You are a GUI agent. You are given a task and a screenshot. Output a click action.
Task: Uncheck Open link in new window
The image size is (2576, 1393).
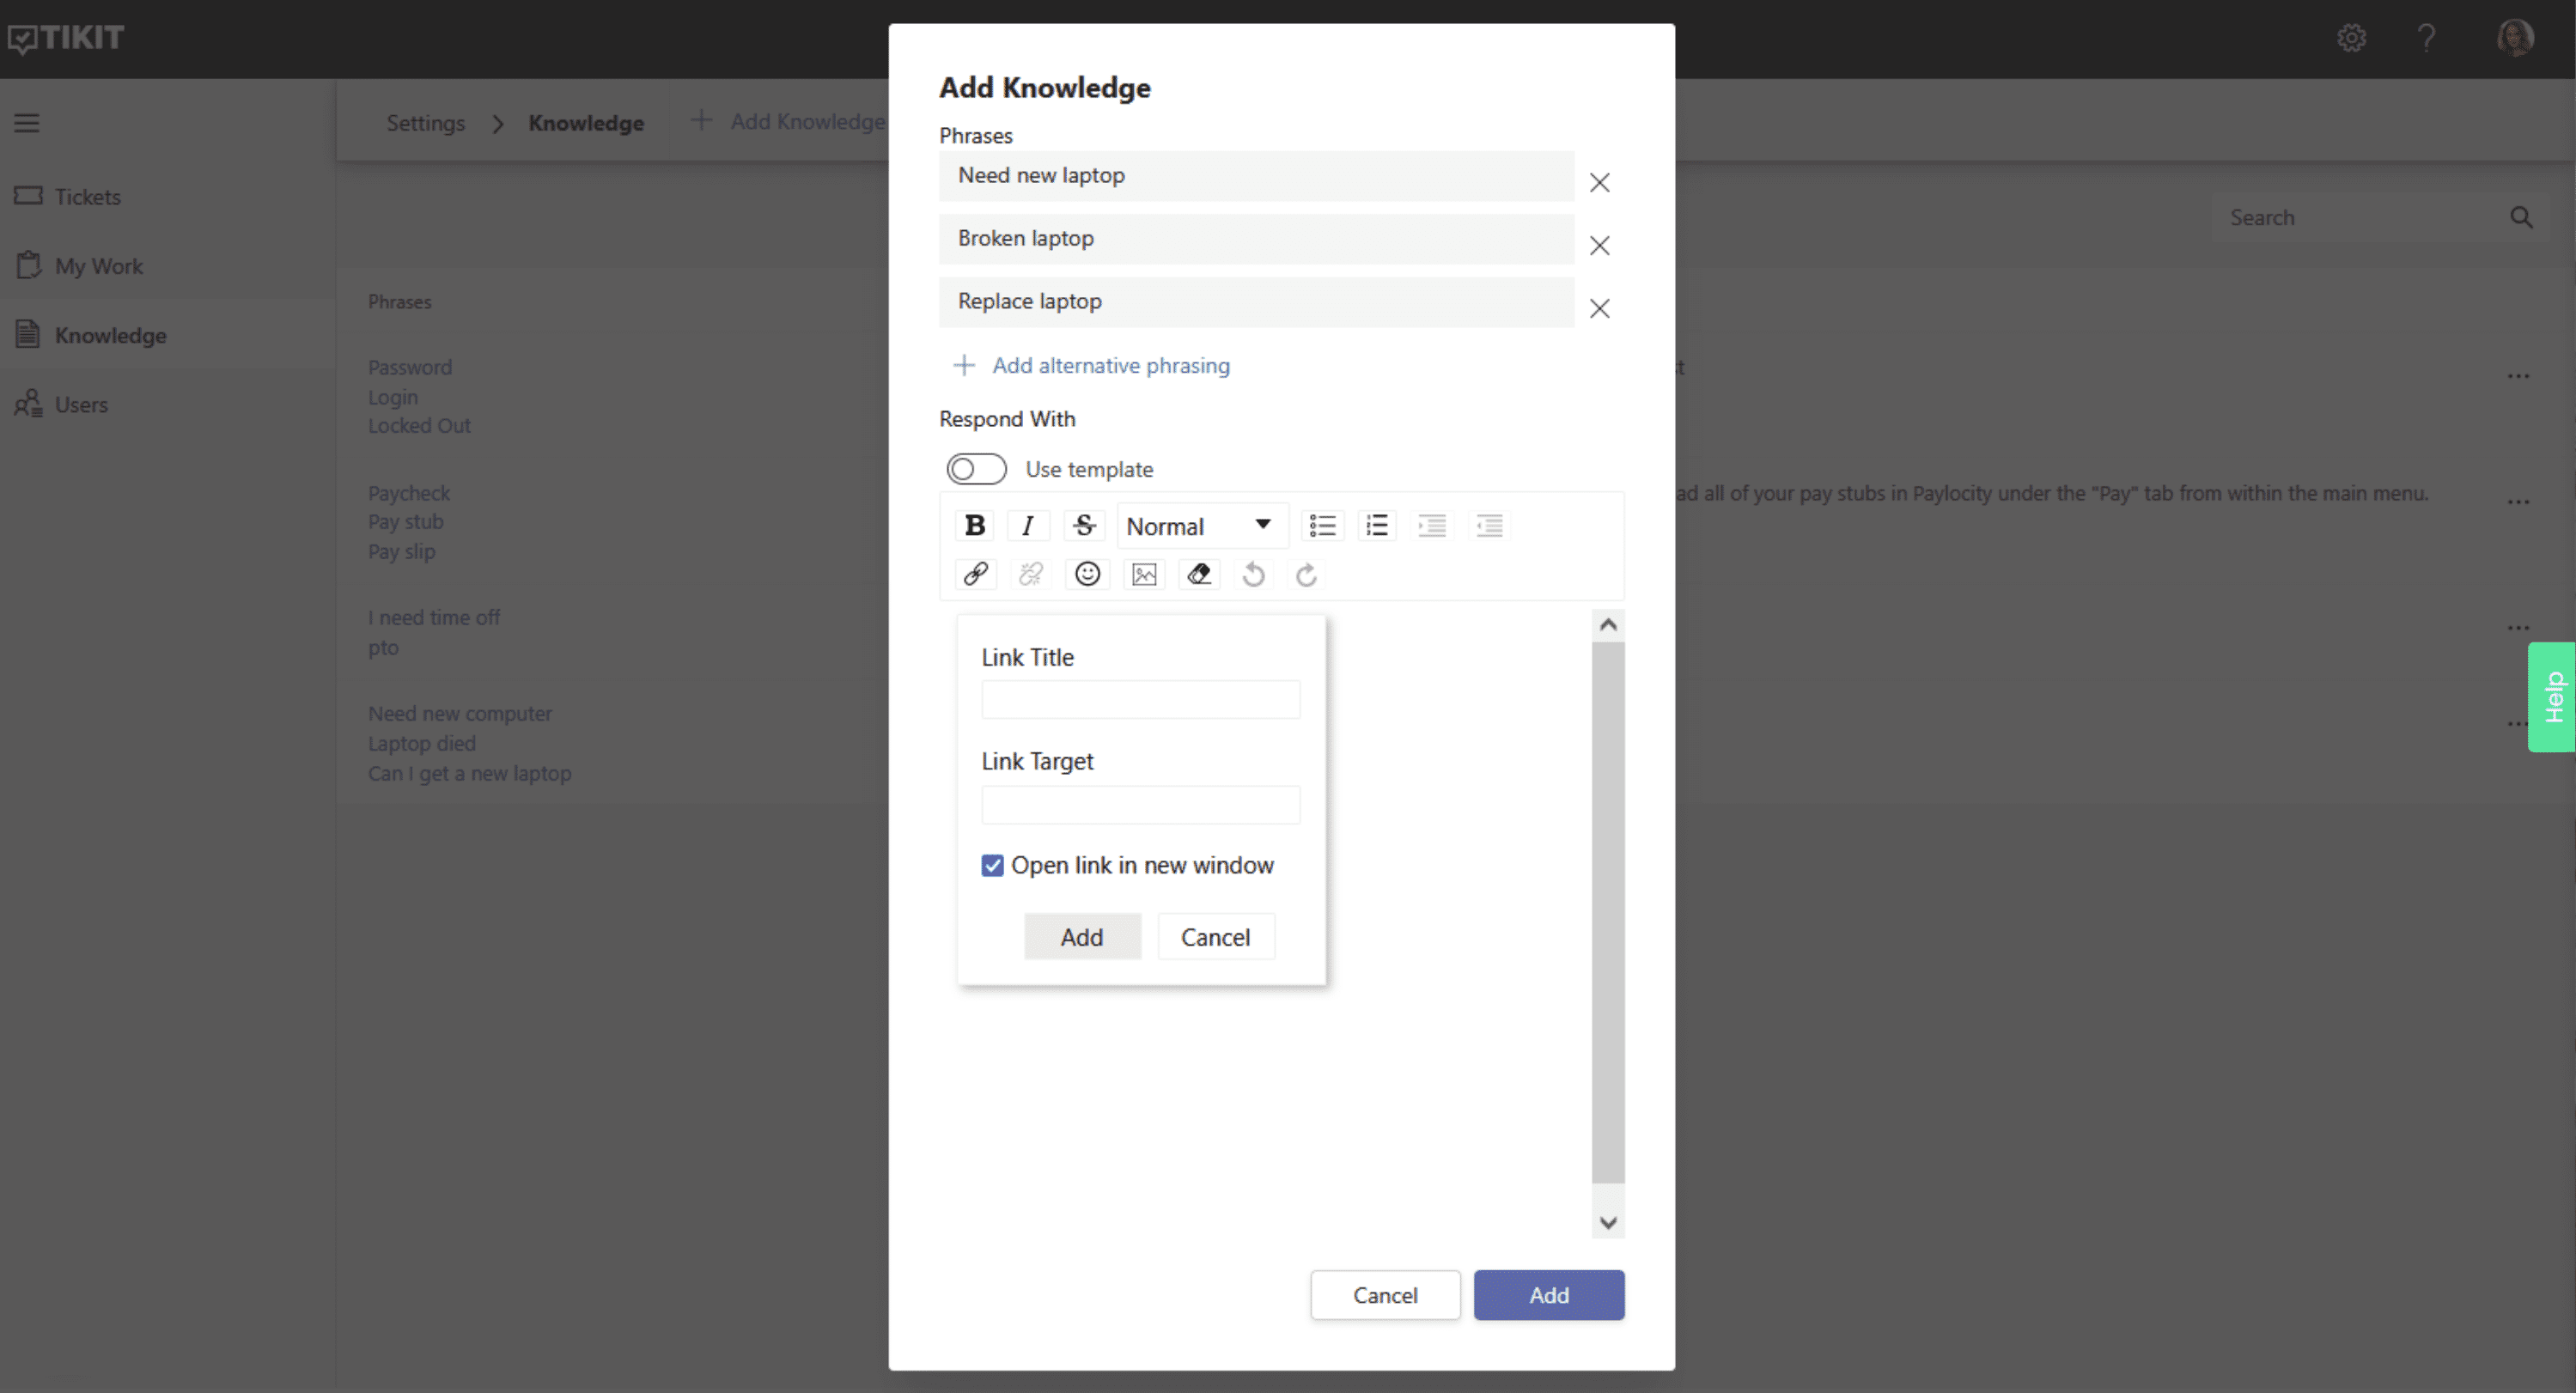point(992,865)
